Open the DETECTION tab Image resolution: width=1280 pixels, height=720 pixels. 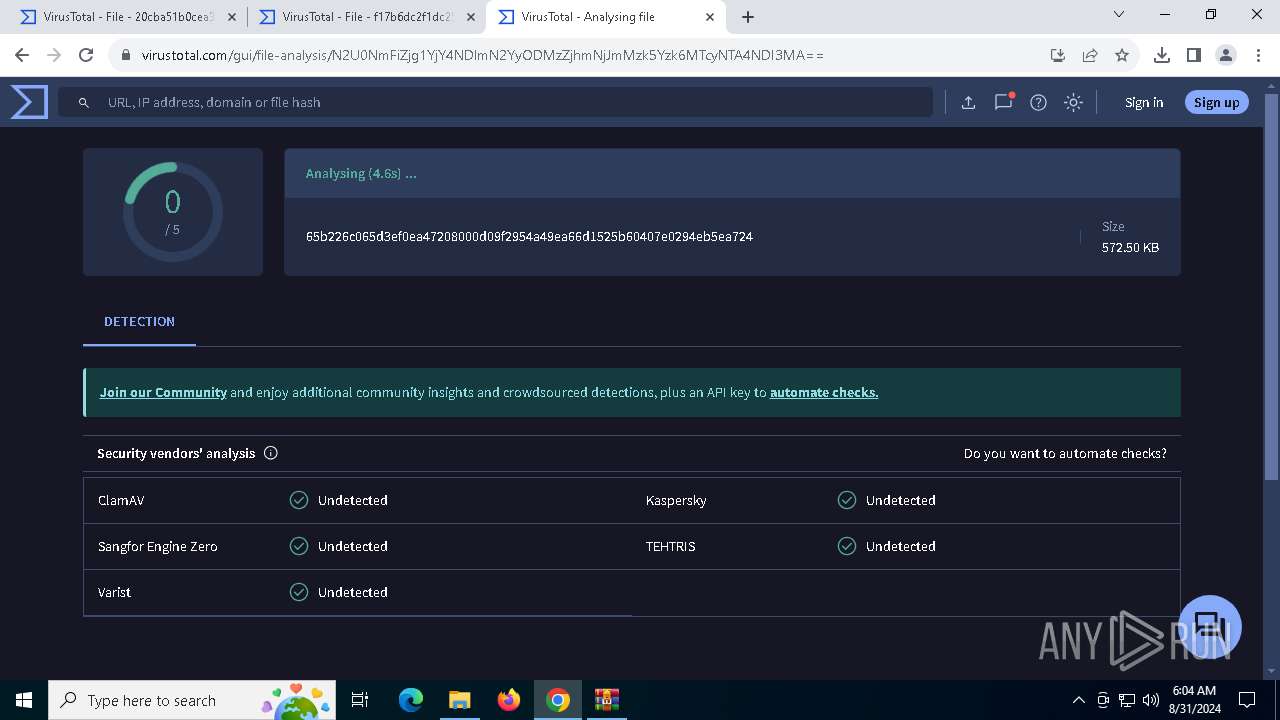pyautogui.click(x=139, y=322)
